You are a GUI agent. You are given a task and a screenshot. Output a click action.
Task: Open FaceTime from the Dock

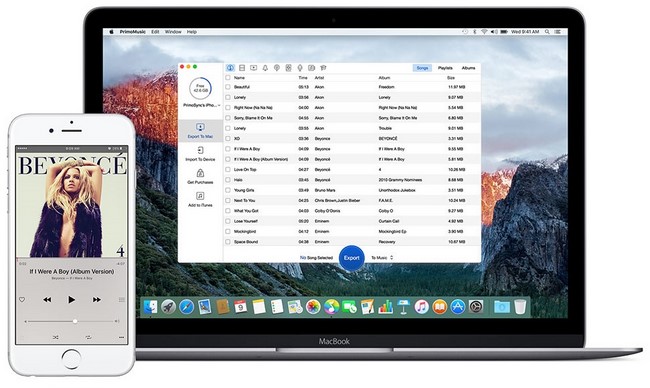point(349,307)
